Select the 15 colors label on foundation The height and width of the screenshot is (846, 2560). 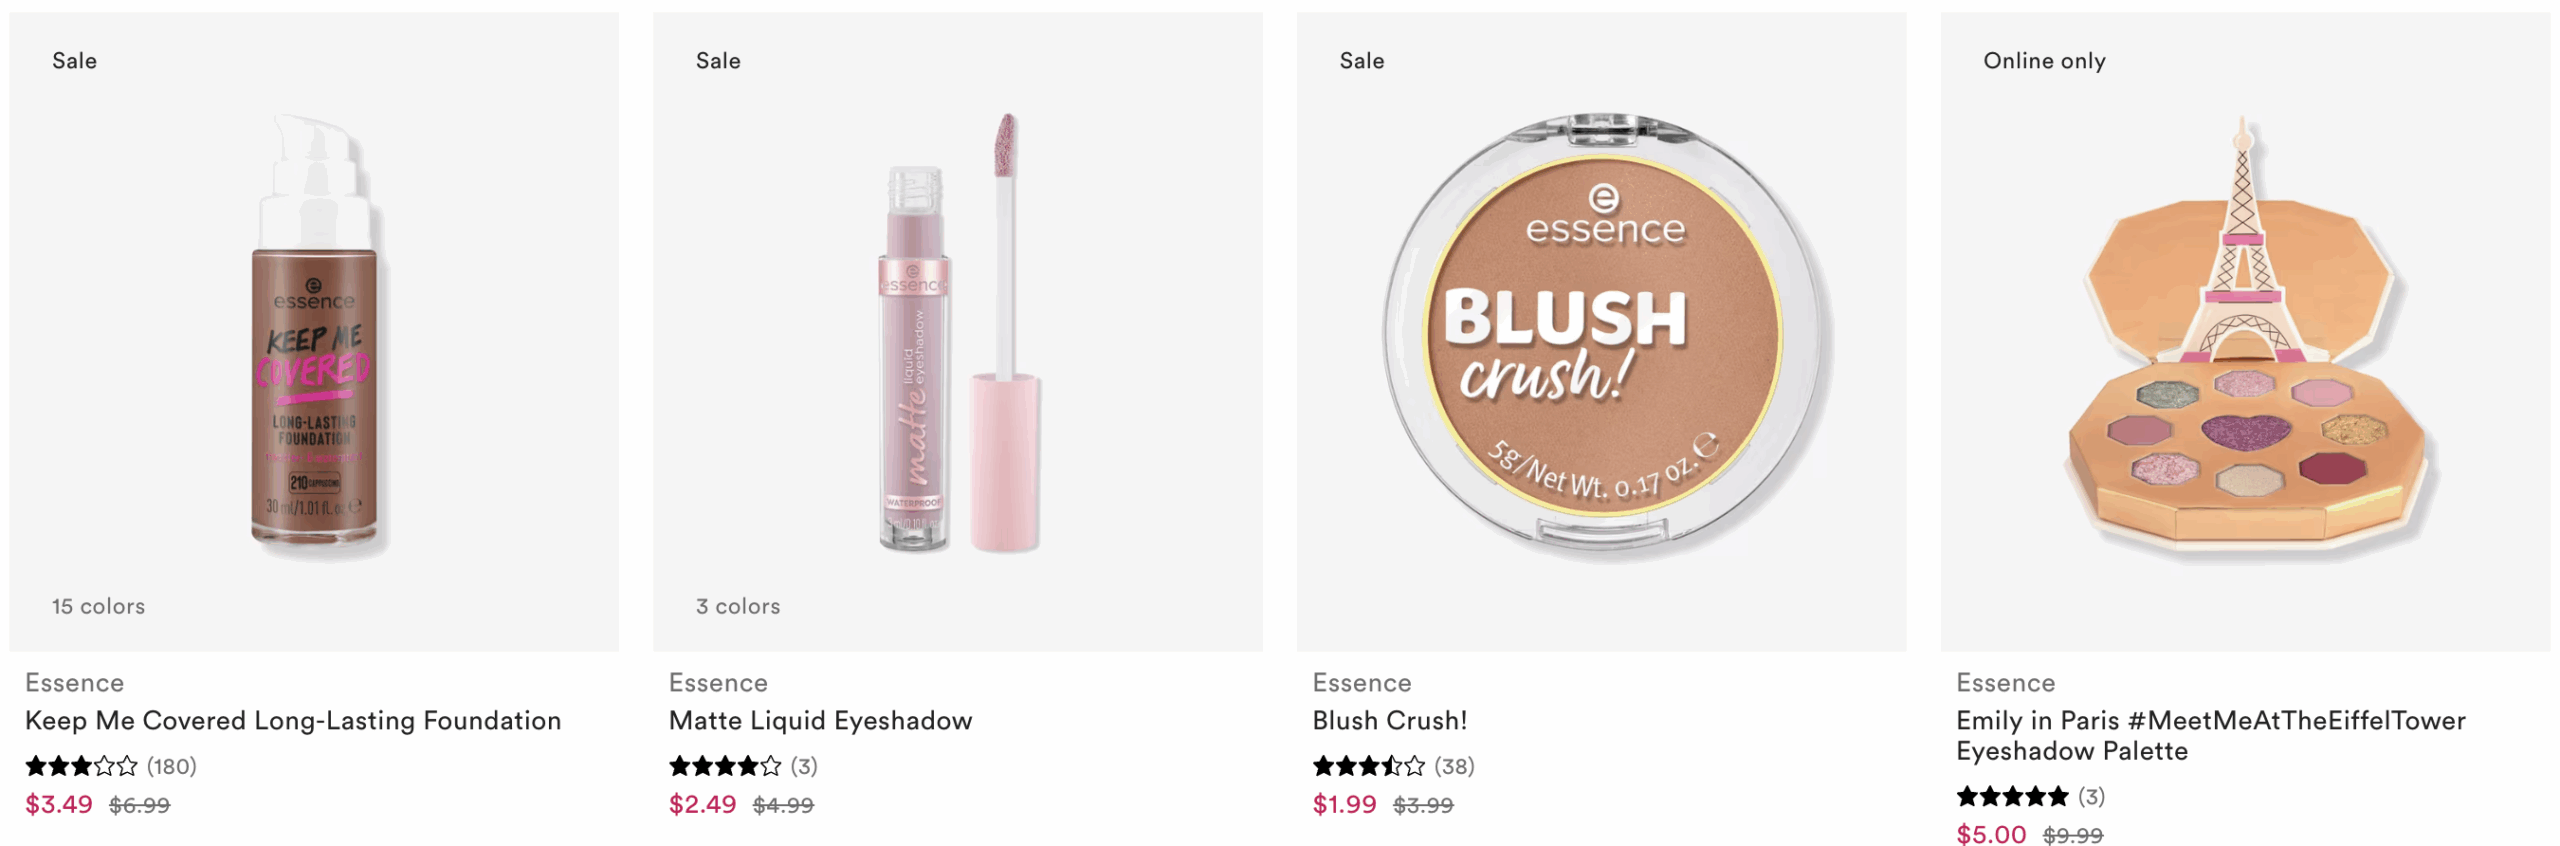tap(99, 607)
